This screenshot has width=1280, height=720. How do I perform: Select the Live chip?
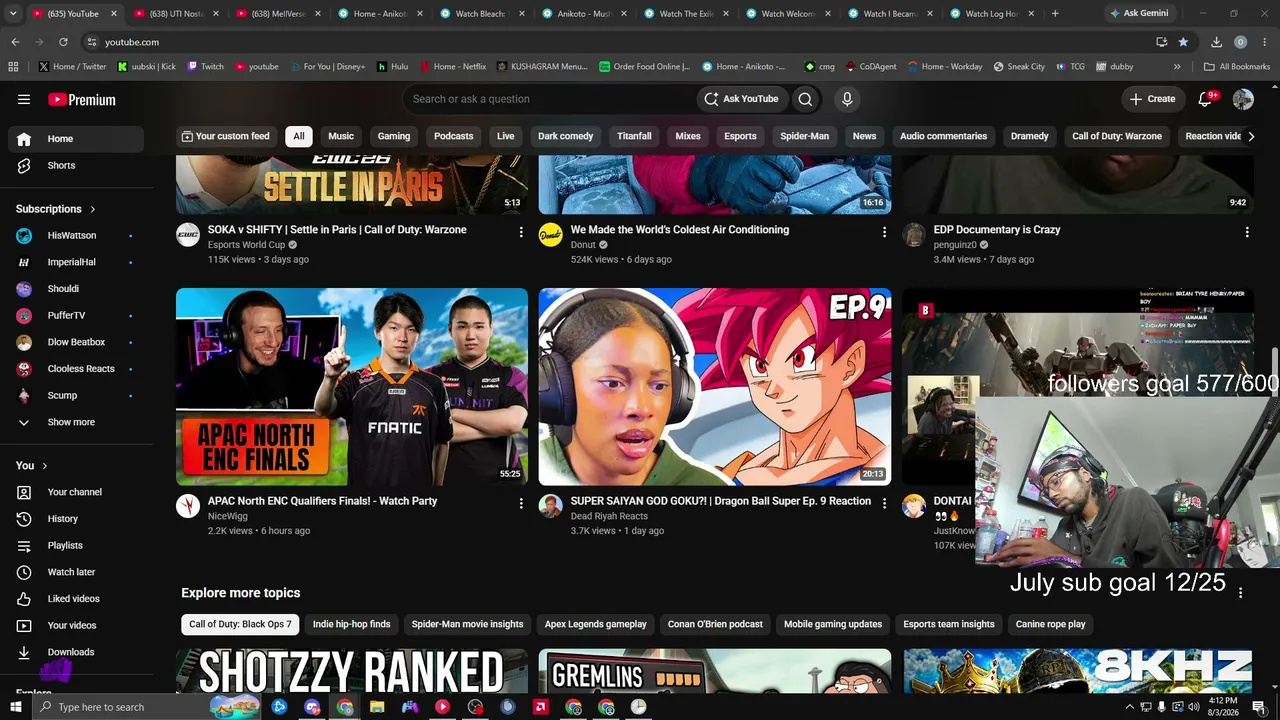506,136
